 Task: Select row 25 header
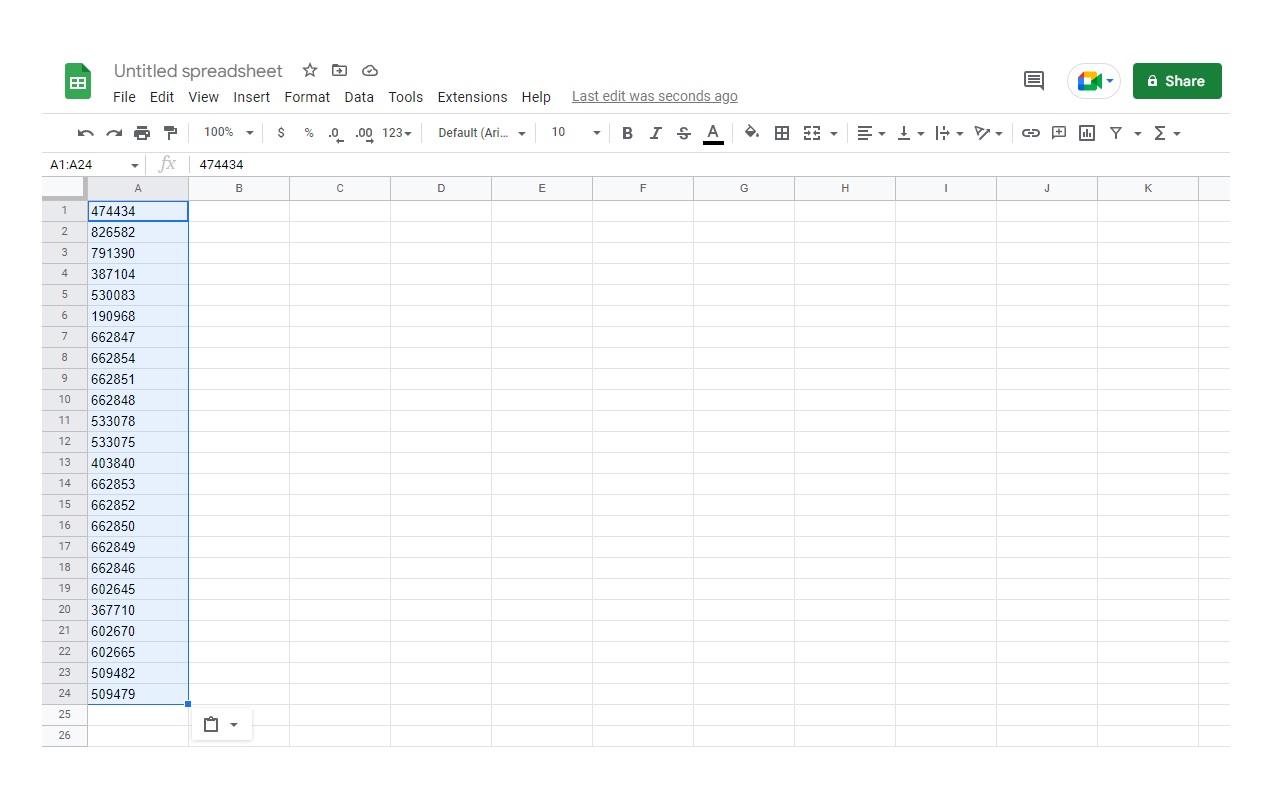coord(65,715)
